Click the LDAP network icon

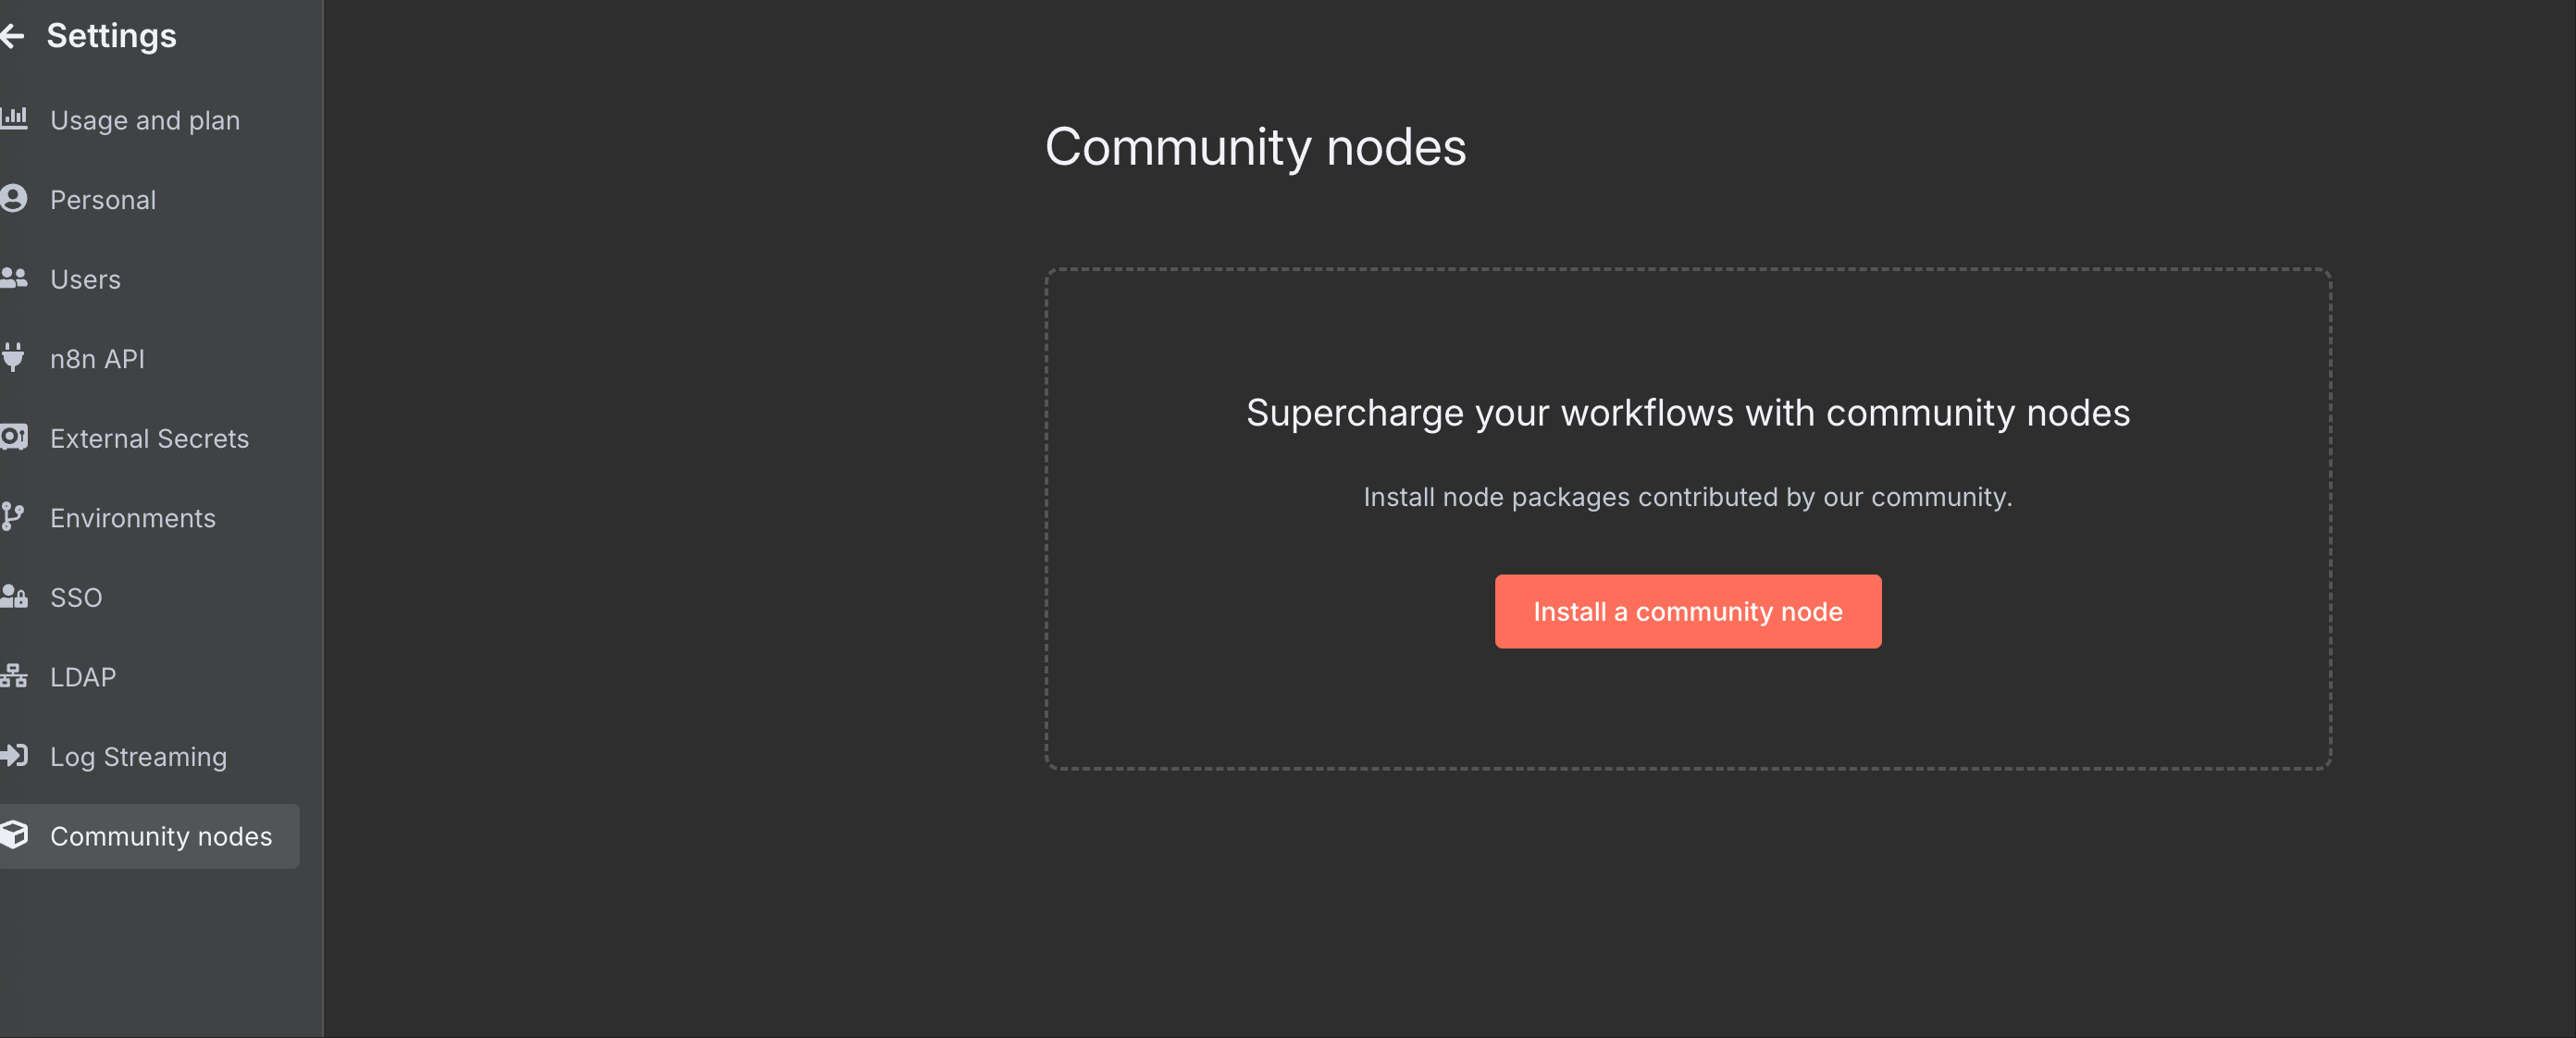click(14, 676)
